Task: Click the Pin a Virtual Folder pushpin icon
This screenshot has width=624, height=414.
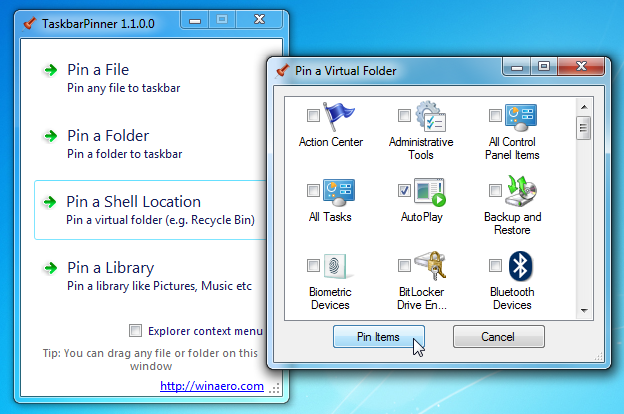Action: 282,70
